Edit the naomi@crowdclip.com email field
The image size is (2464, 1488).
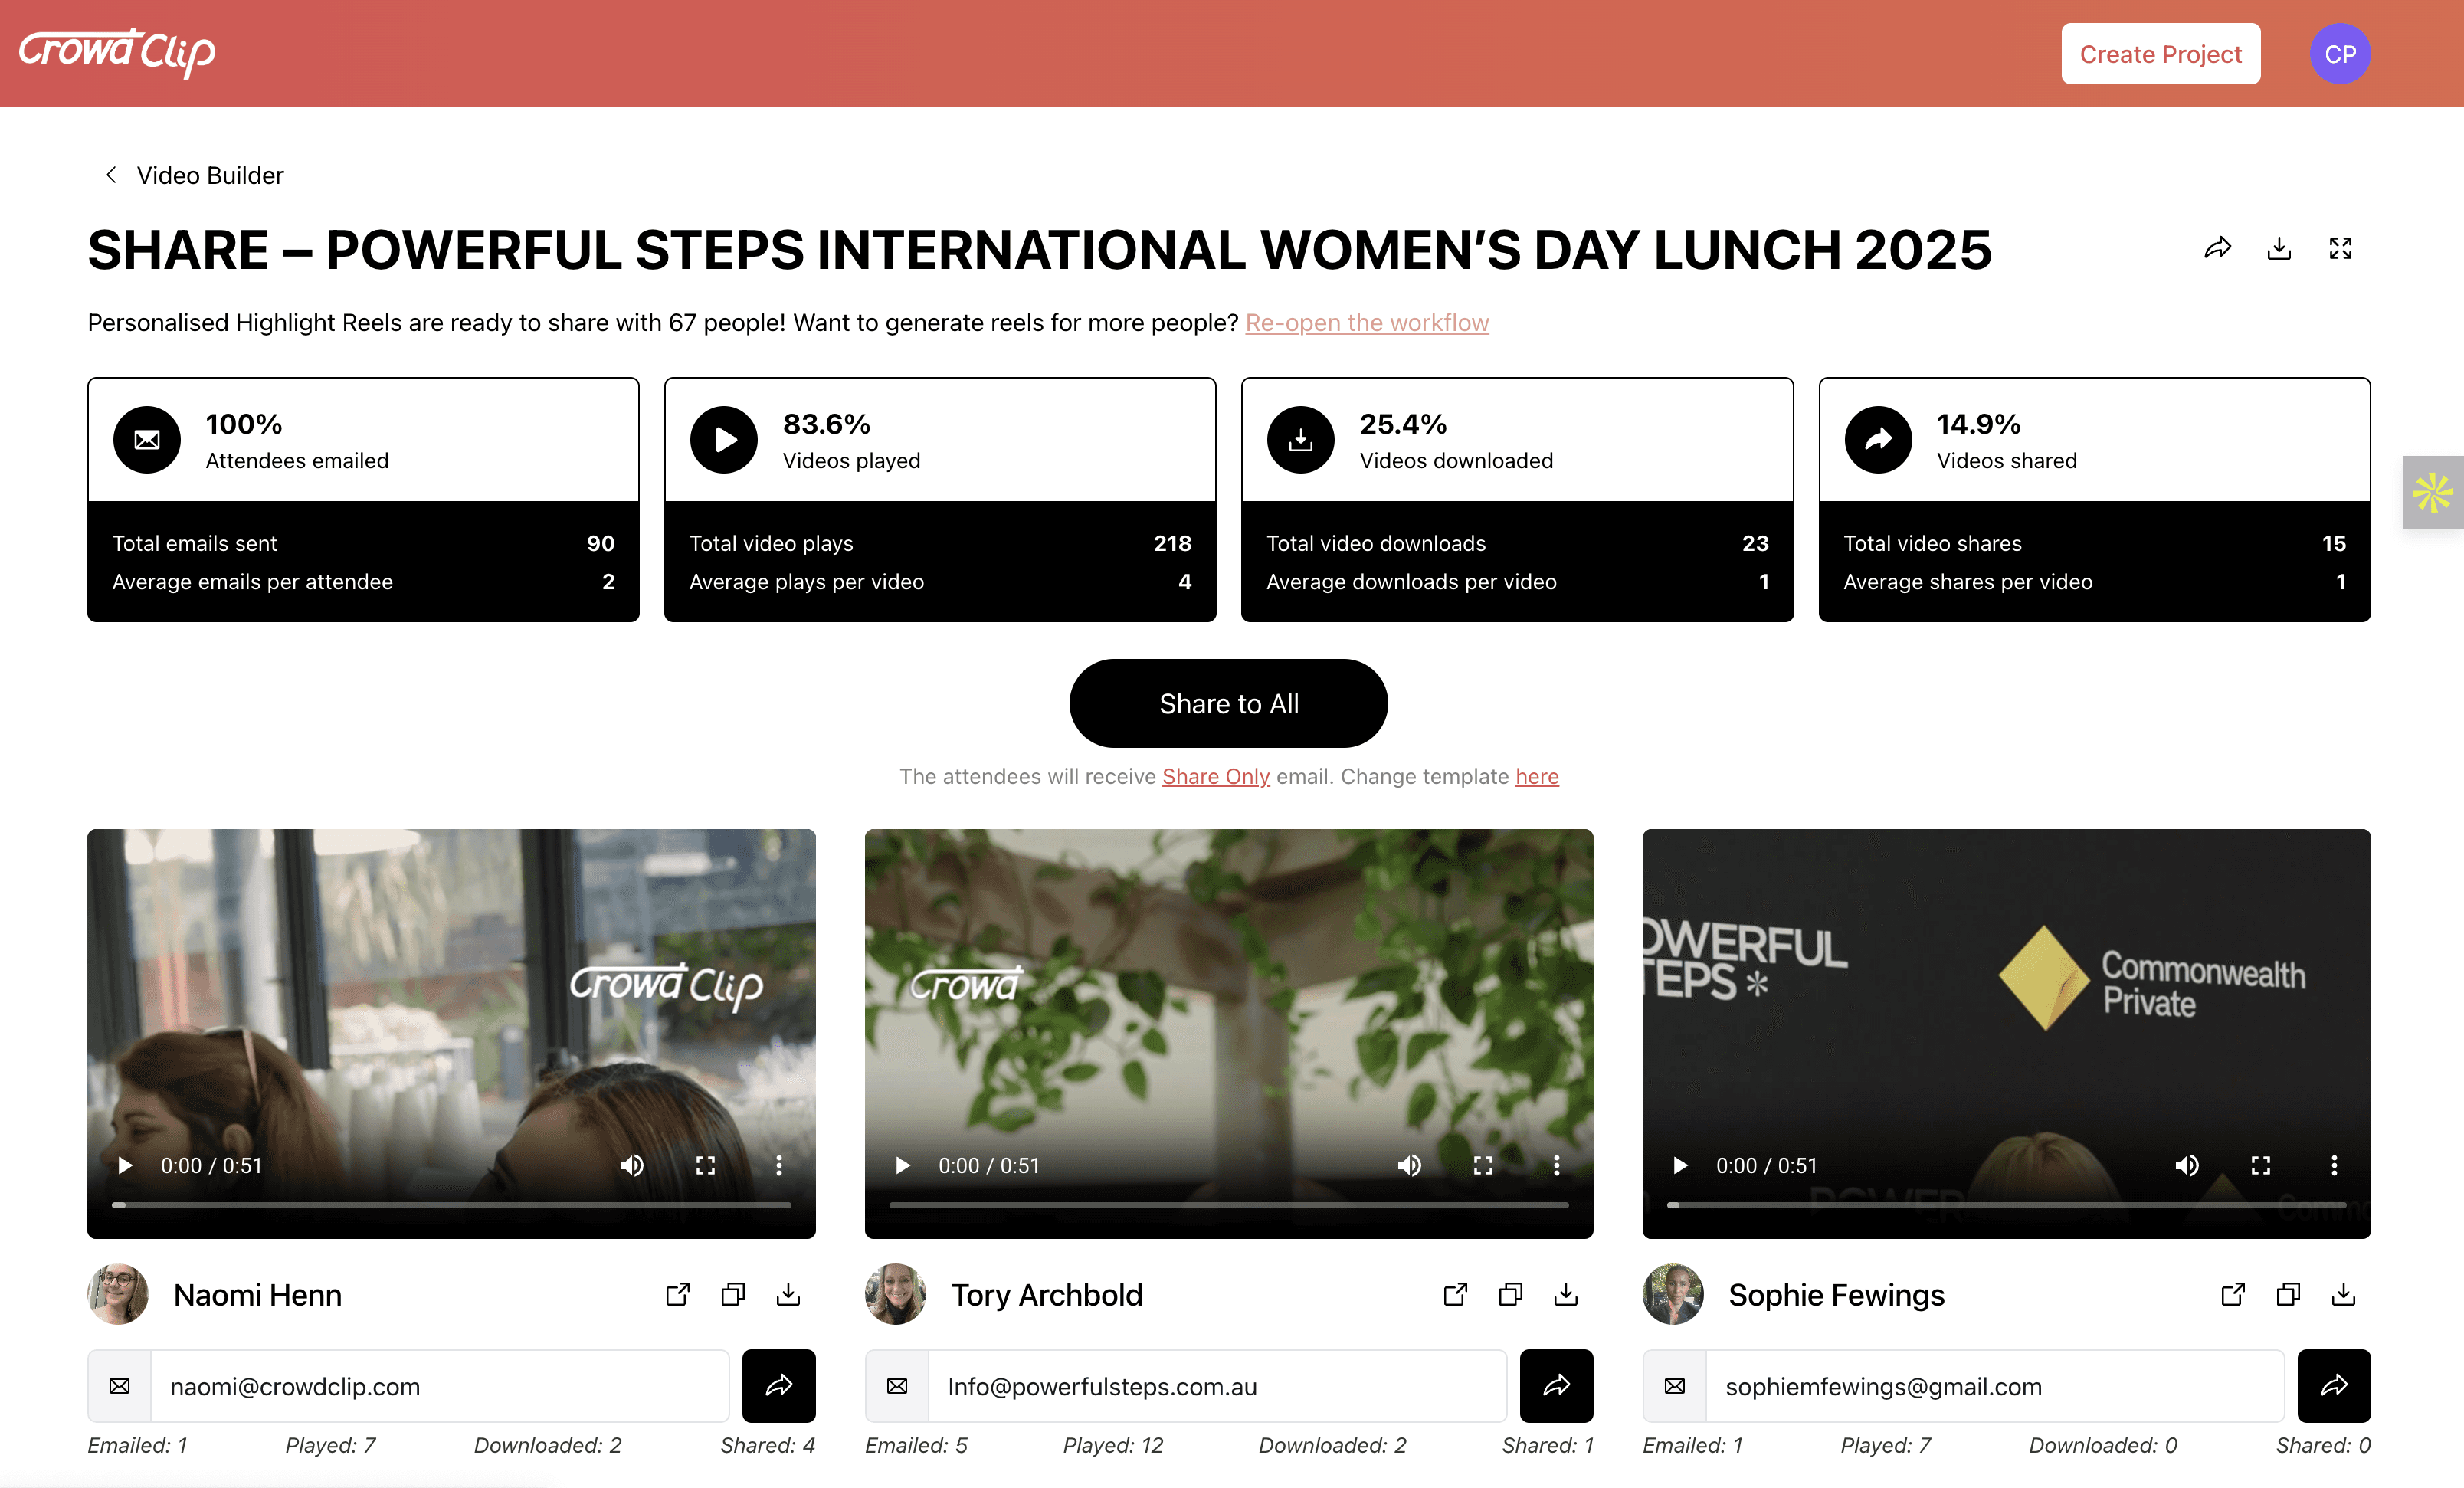coord(440,1386)
